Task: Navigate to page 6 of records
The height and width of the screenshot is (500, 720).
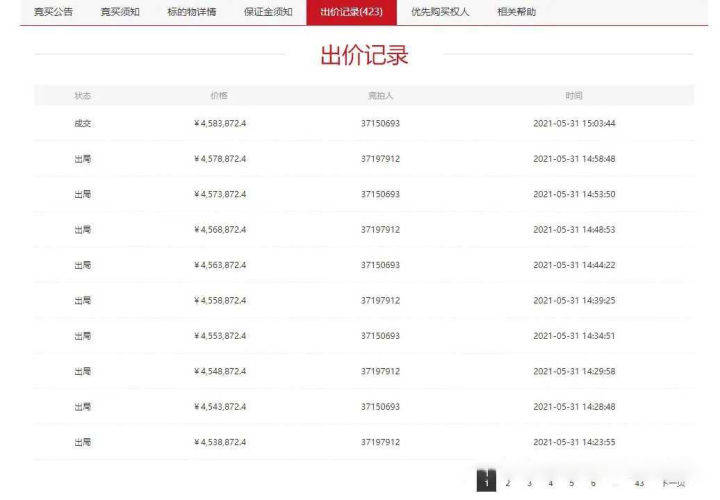Action: (593, 483)
